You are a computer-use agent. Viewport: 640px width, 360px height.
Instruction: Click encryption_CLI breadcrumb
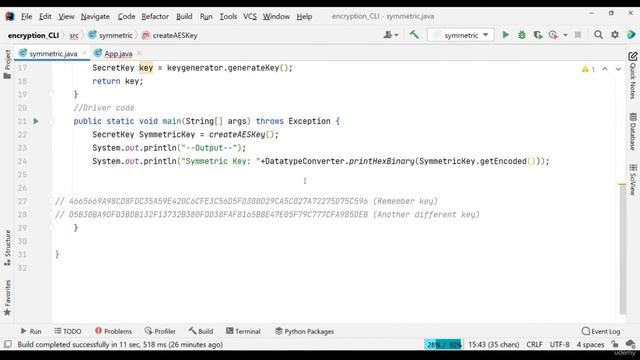point(33,36)
